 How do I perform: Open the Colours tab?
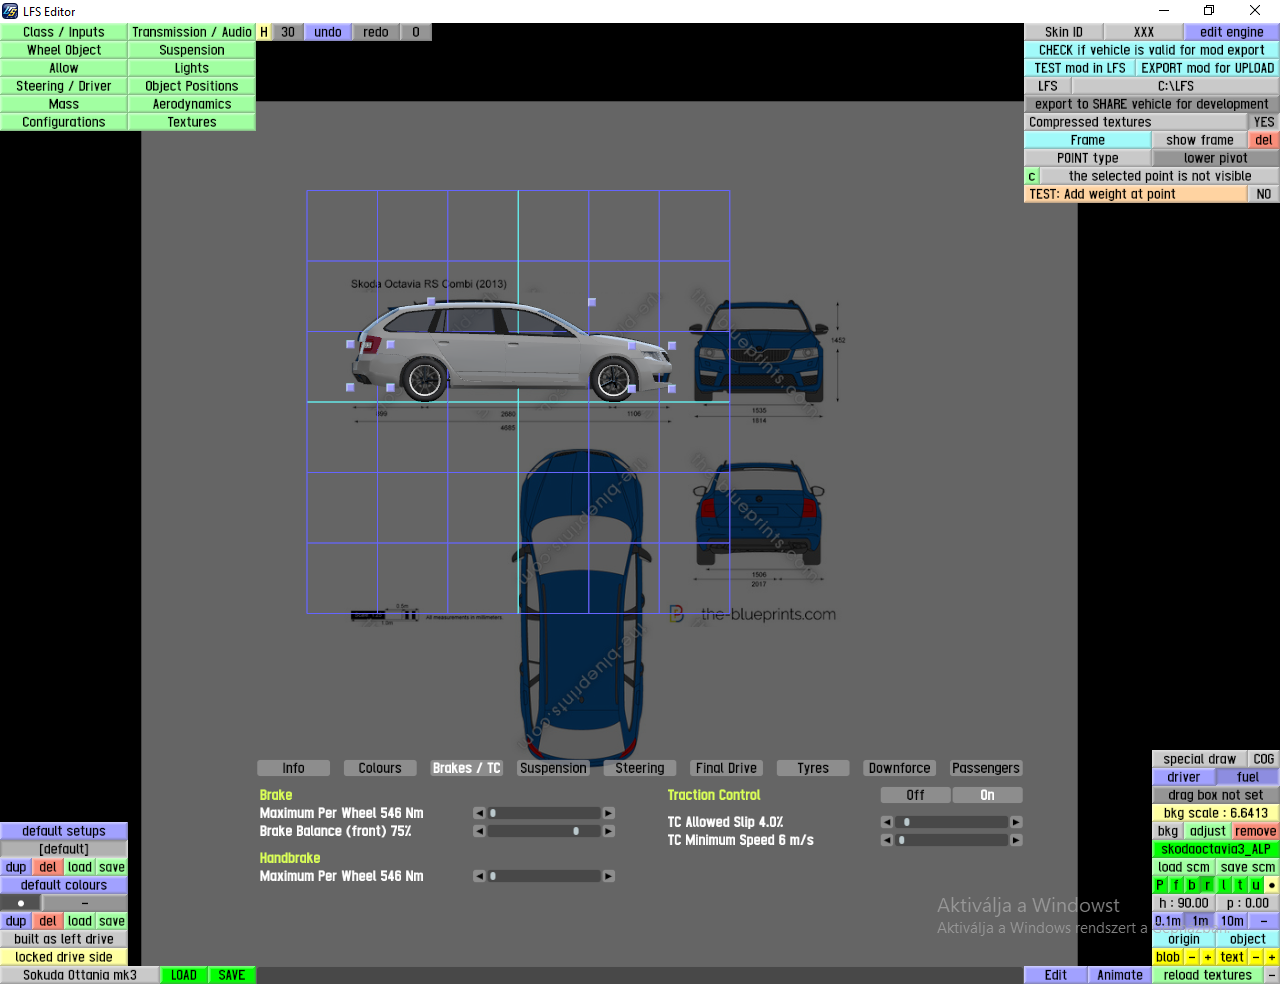380,768
